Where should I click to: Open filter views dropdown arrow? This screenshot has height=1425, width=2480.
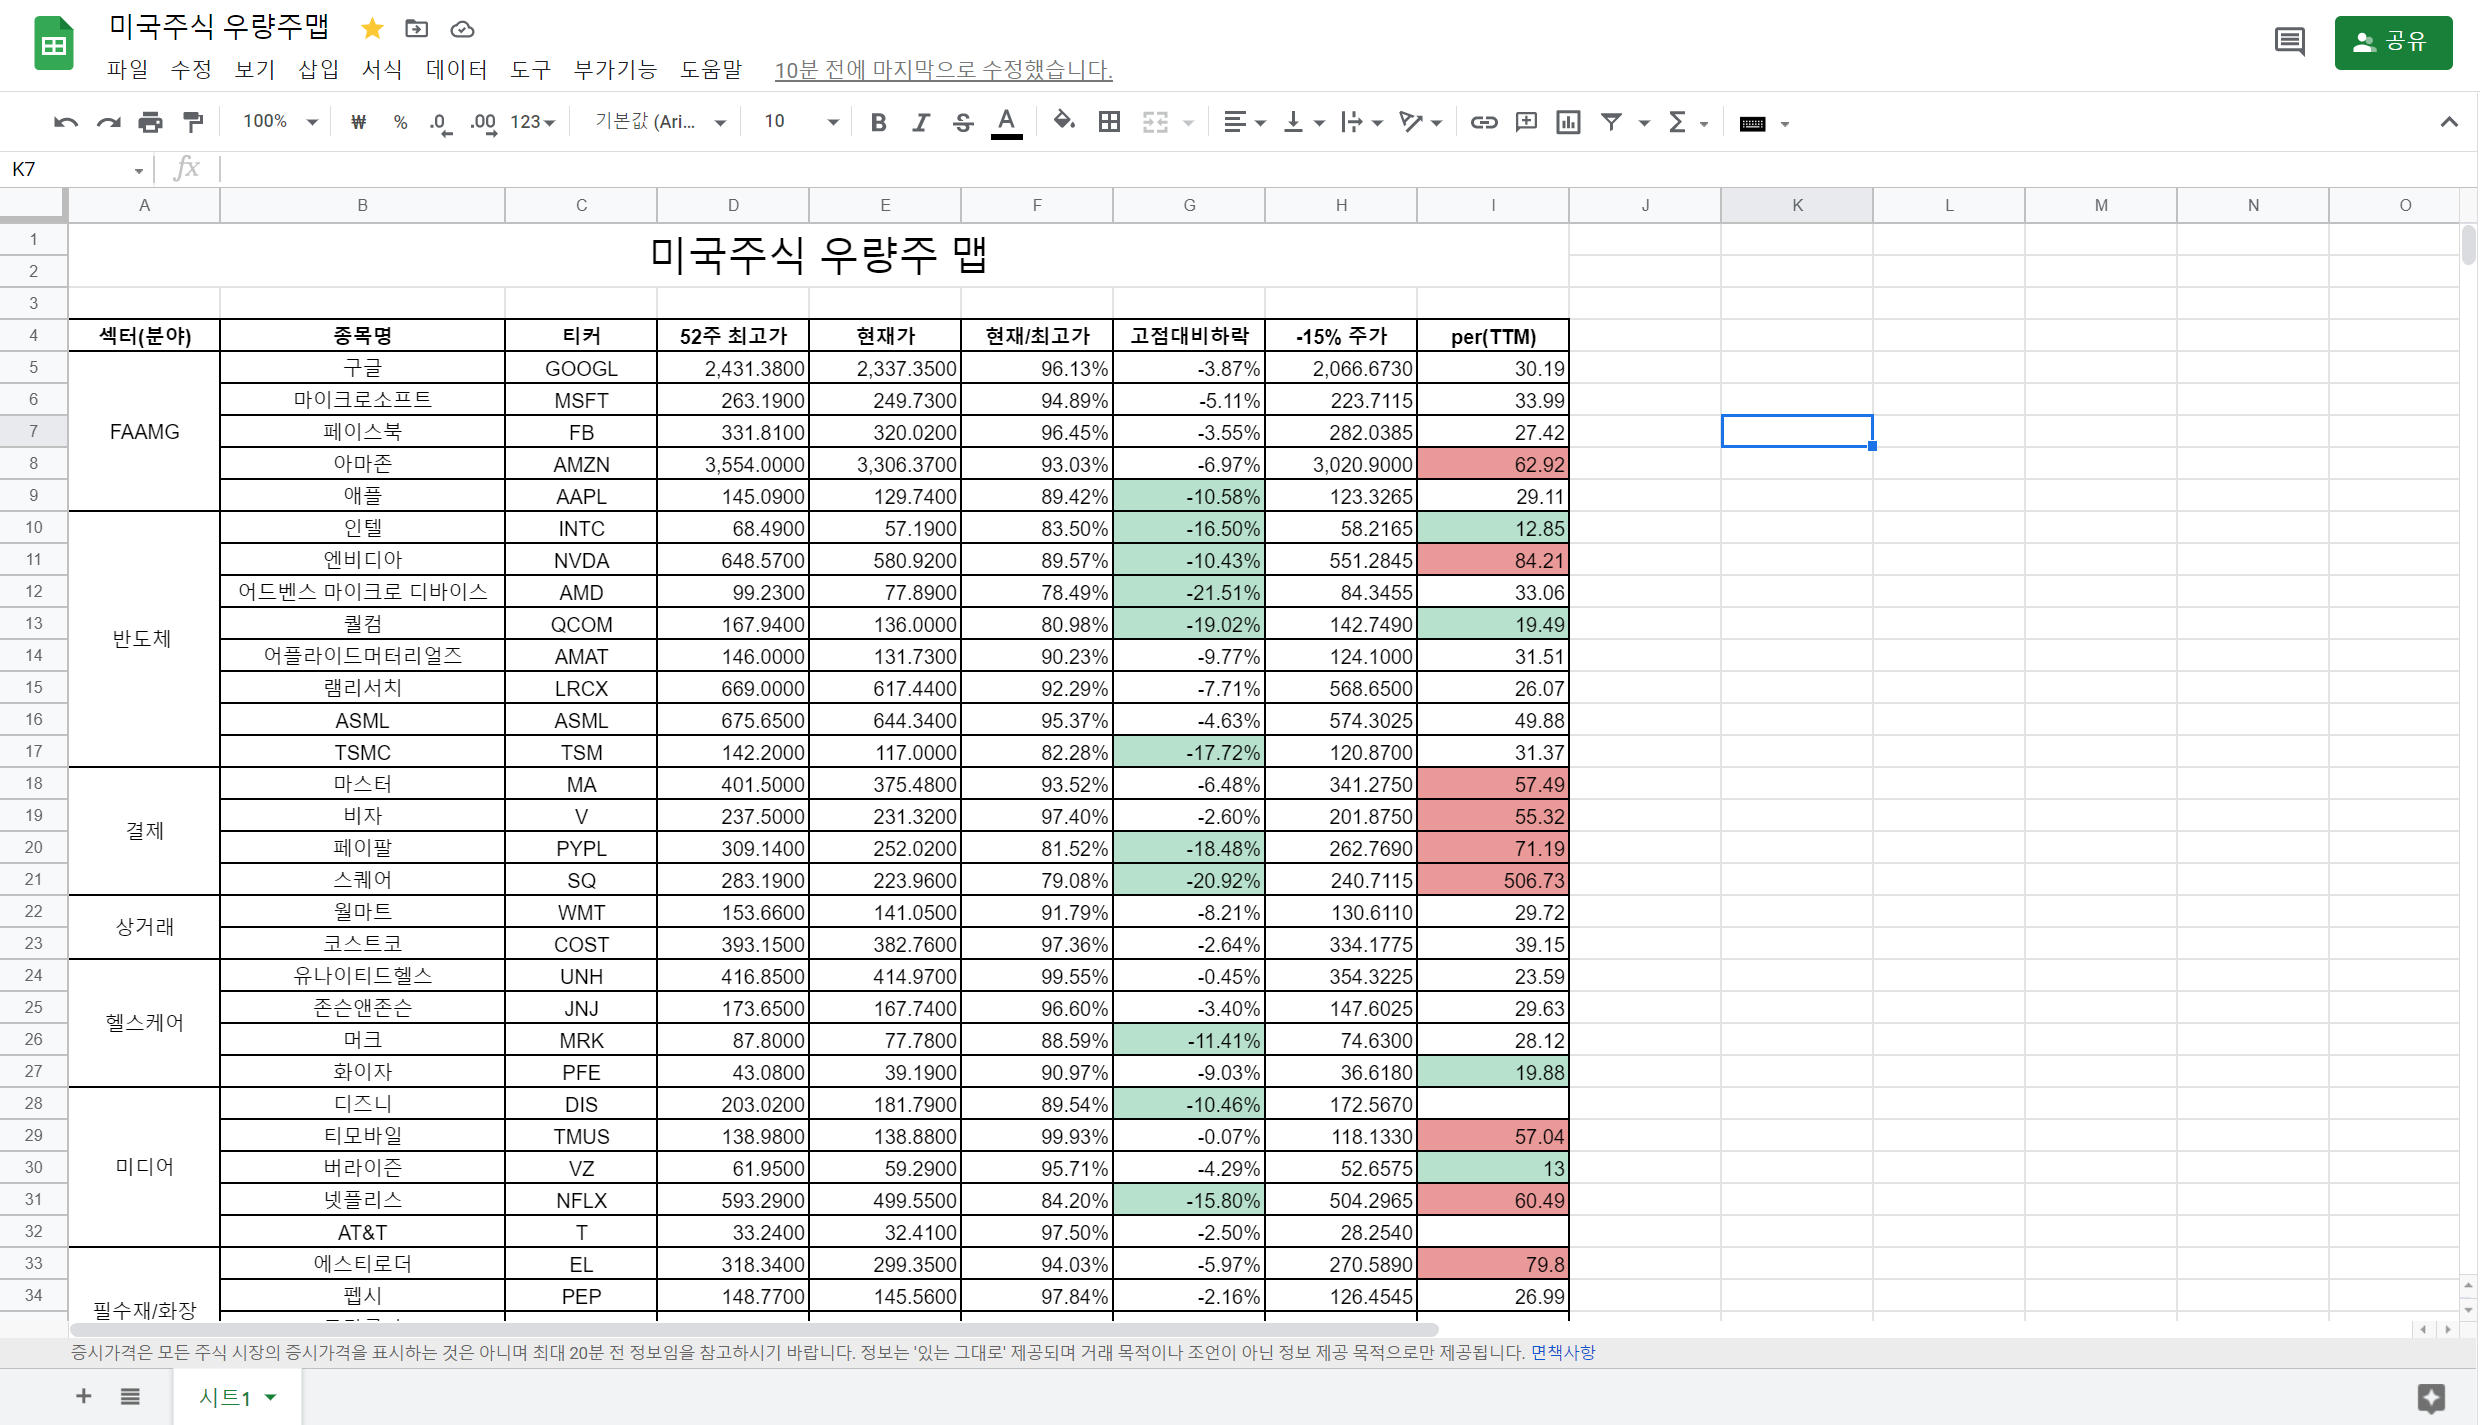point(1643,123)
